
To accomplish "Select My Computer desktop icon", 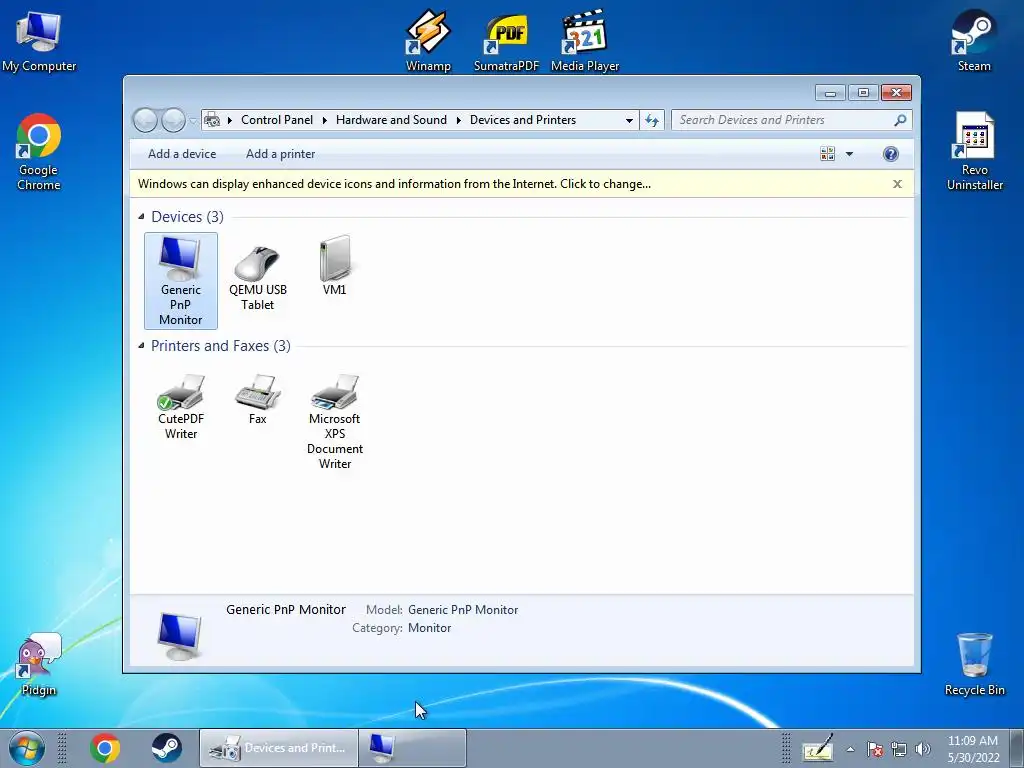I will pos(39,41).
